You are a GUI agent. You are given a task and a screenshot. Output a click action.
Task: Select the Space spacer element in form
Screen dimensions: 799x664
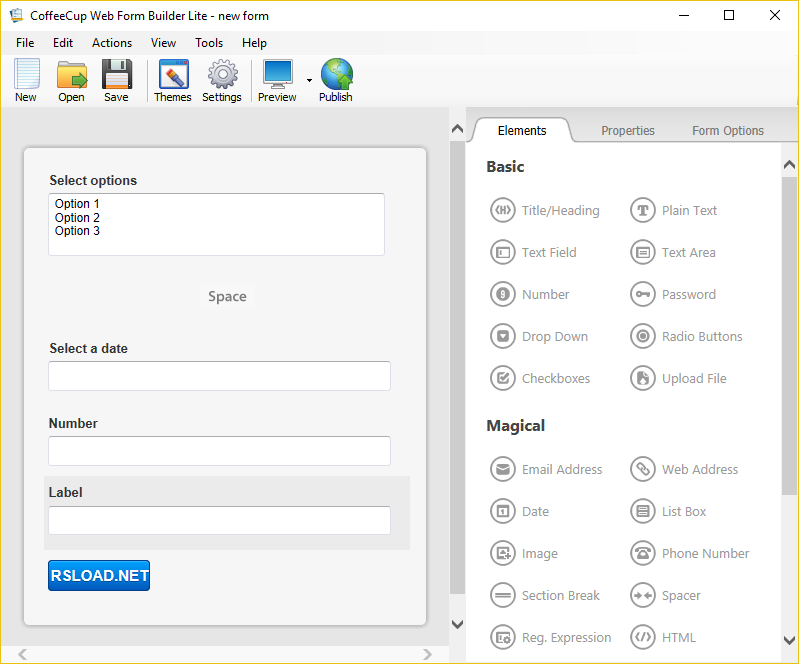coord(227,297)
